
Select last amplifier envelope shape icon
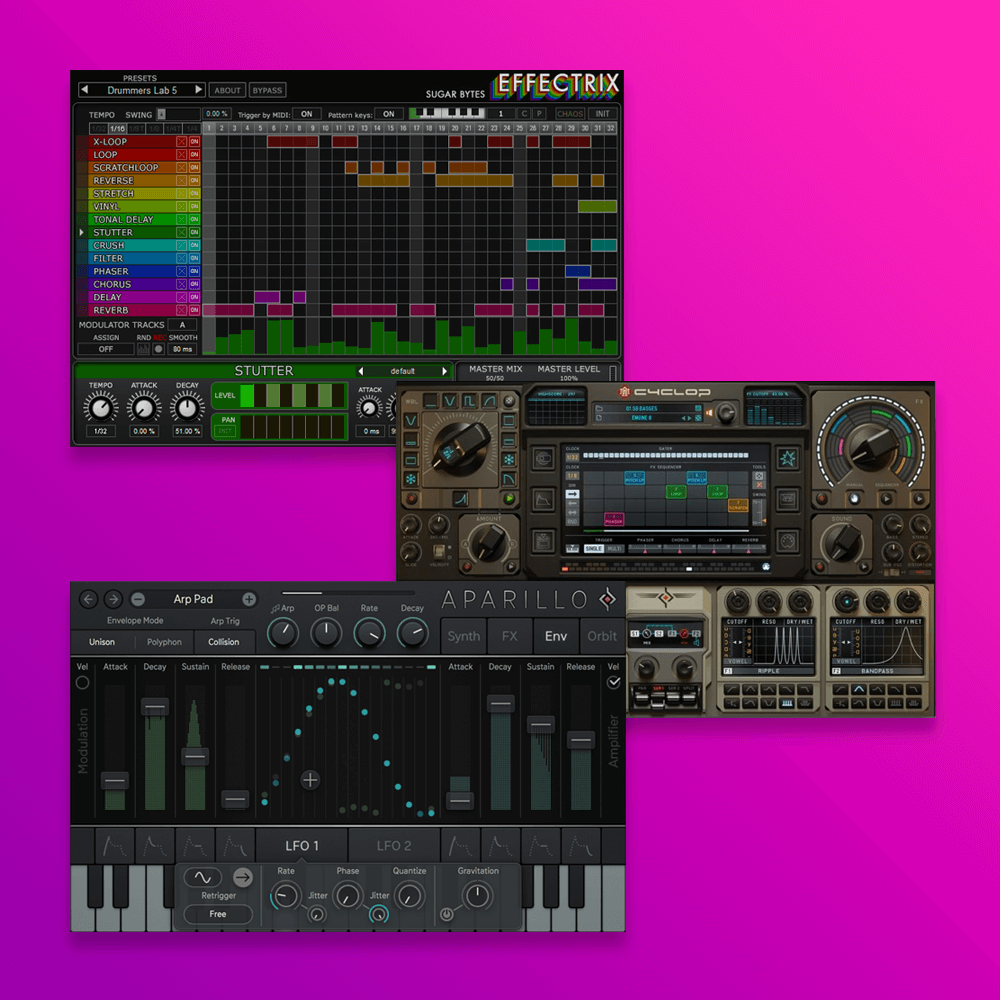(581, 846)
